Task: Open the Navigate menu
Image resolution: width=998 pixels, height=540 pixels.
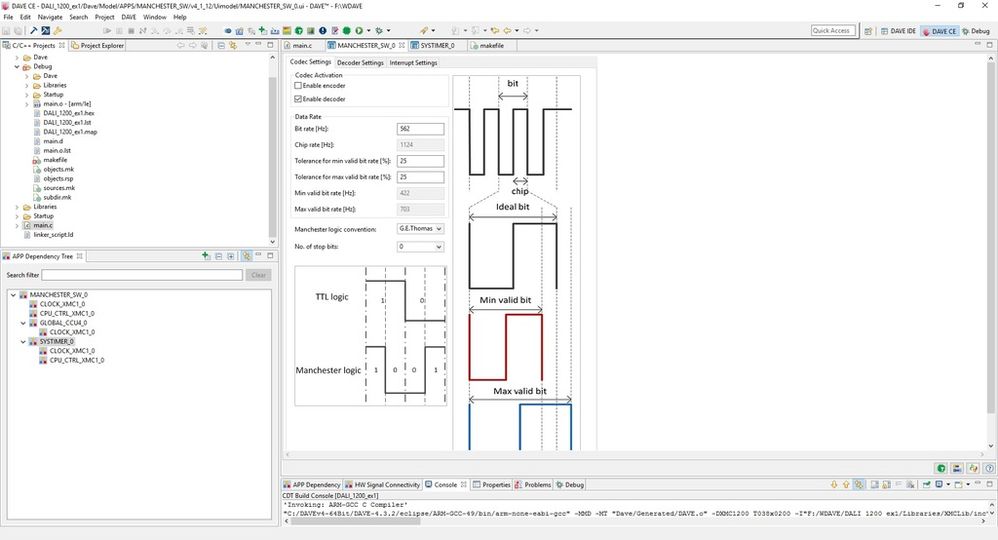Action: tap(50, 17)
